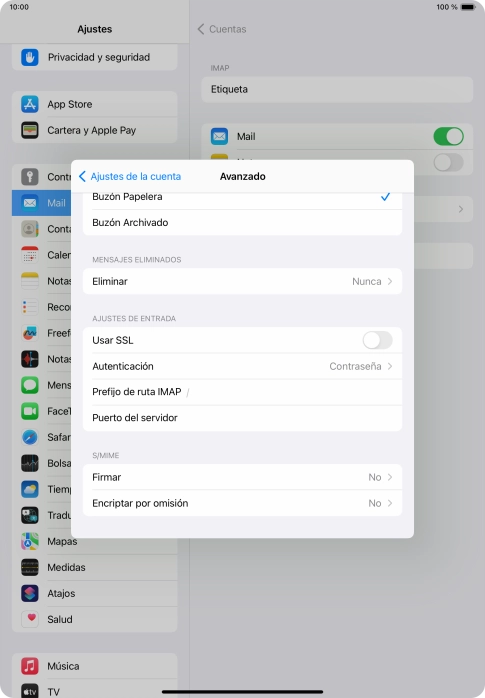485x698 pixels.
Task: Tap the Medidas app icon
Action: [30, 567]
